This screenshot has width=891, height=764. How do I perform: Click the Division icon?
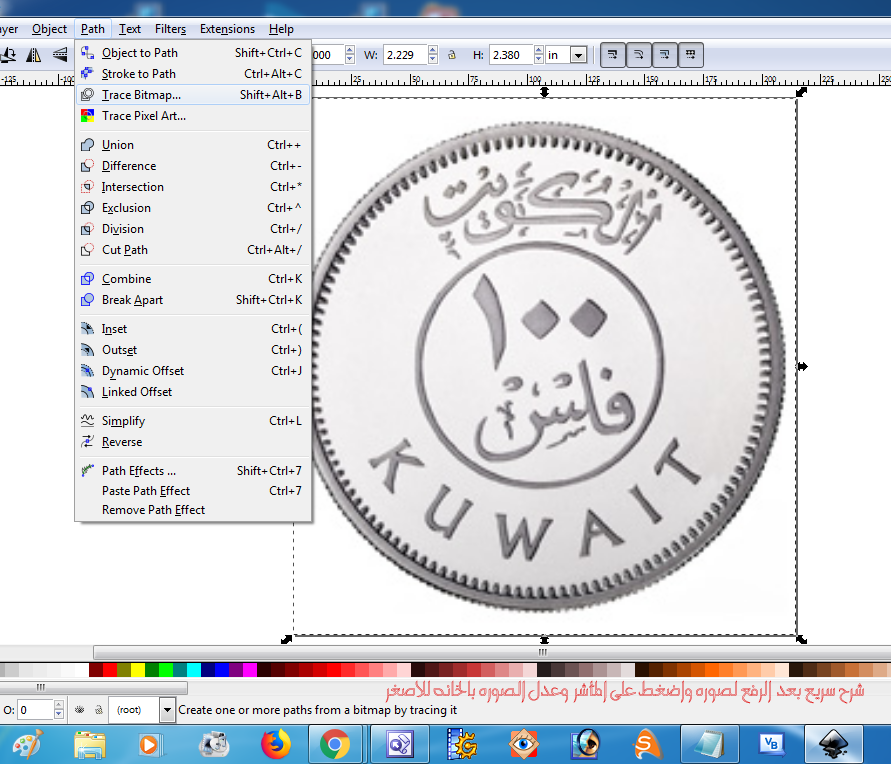[x=88, y=229]
